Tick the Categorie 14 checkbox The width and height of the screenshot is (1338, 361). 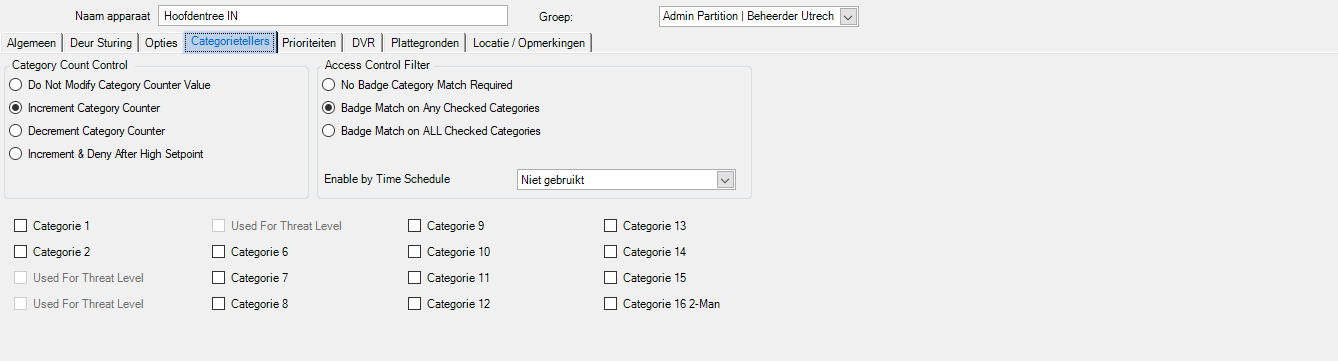coord(611,252)
